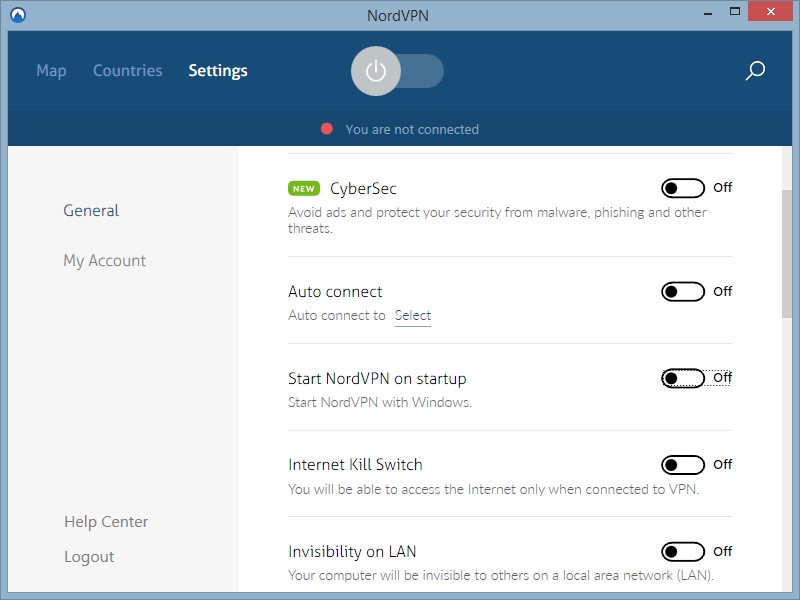Switch to the Countries tab
800x600 pixels.
point(128,70)
